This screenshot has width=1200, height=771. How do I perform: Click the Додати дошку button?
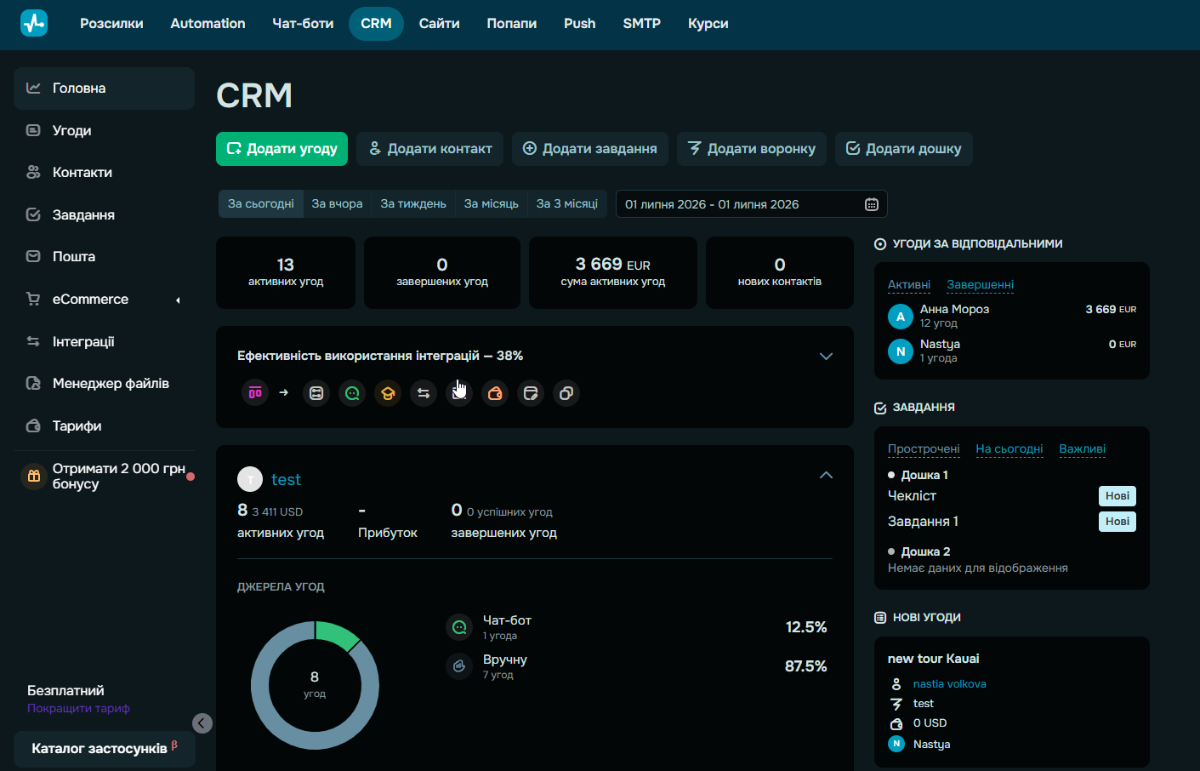[x=904, y=149]
